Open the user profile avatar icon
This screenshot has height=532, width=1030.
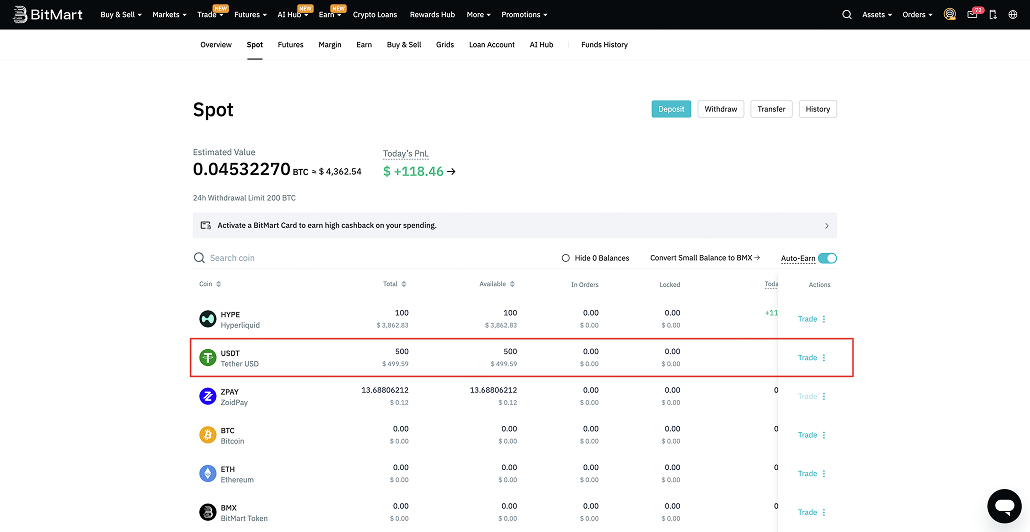pyautogui.click(x=949, y=14)
